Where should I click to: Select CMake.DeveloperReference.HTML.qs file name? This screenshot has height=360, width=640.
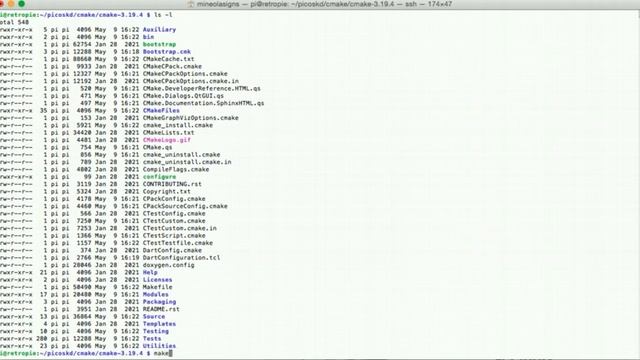[201, 88]
